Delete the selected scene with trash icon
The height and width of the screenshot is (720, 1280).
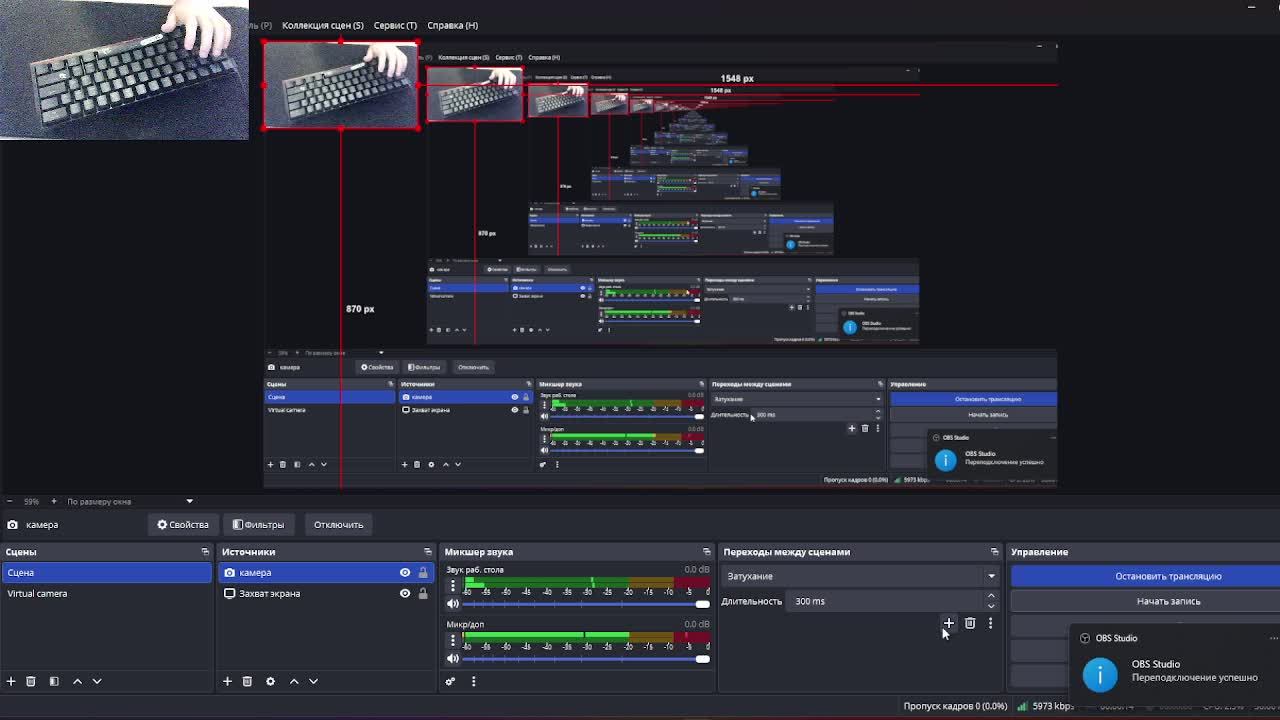(x=31, y=681)
